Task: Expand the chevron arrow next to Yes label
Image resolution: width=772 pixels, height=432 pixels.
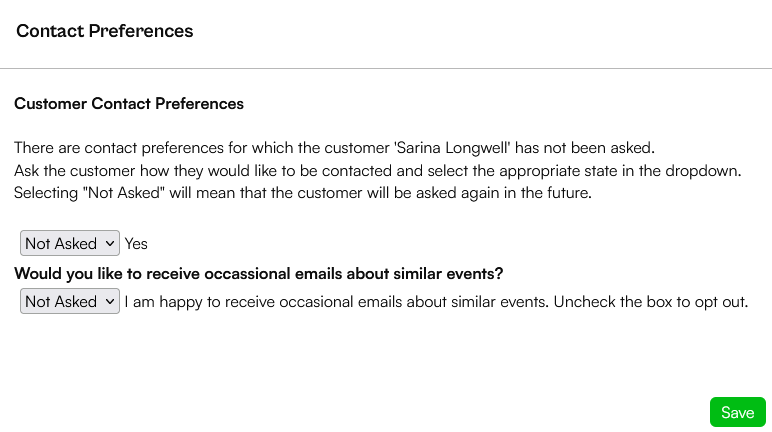Action: pos(110,243)
